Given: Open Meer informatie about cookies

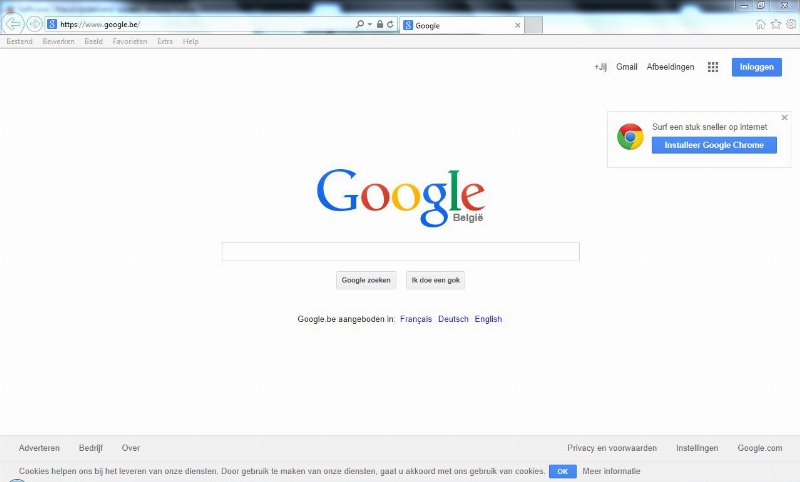Looking at the screenshot, I should click(x=611, y=471).
